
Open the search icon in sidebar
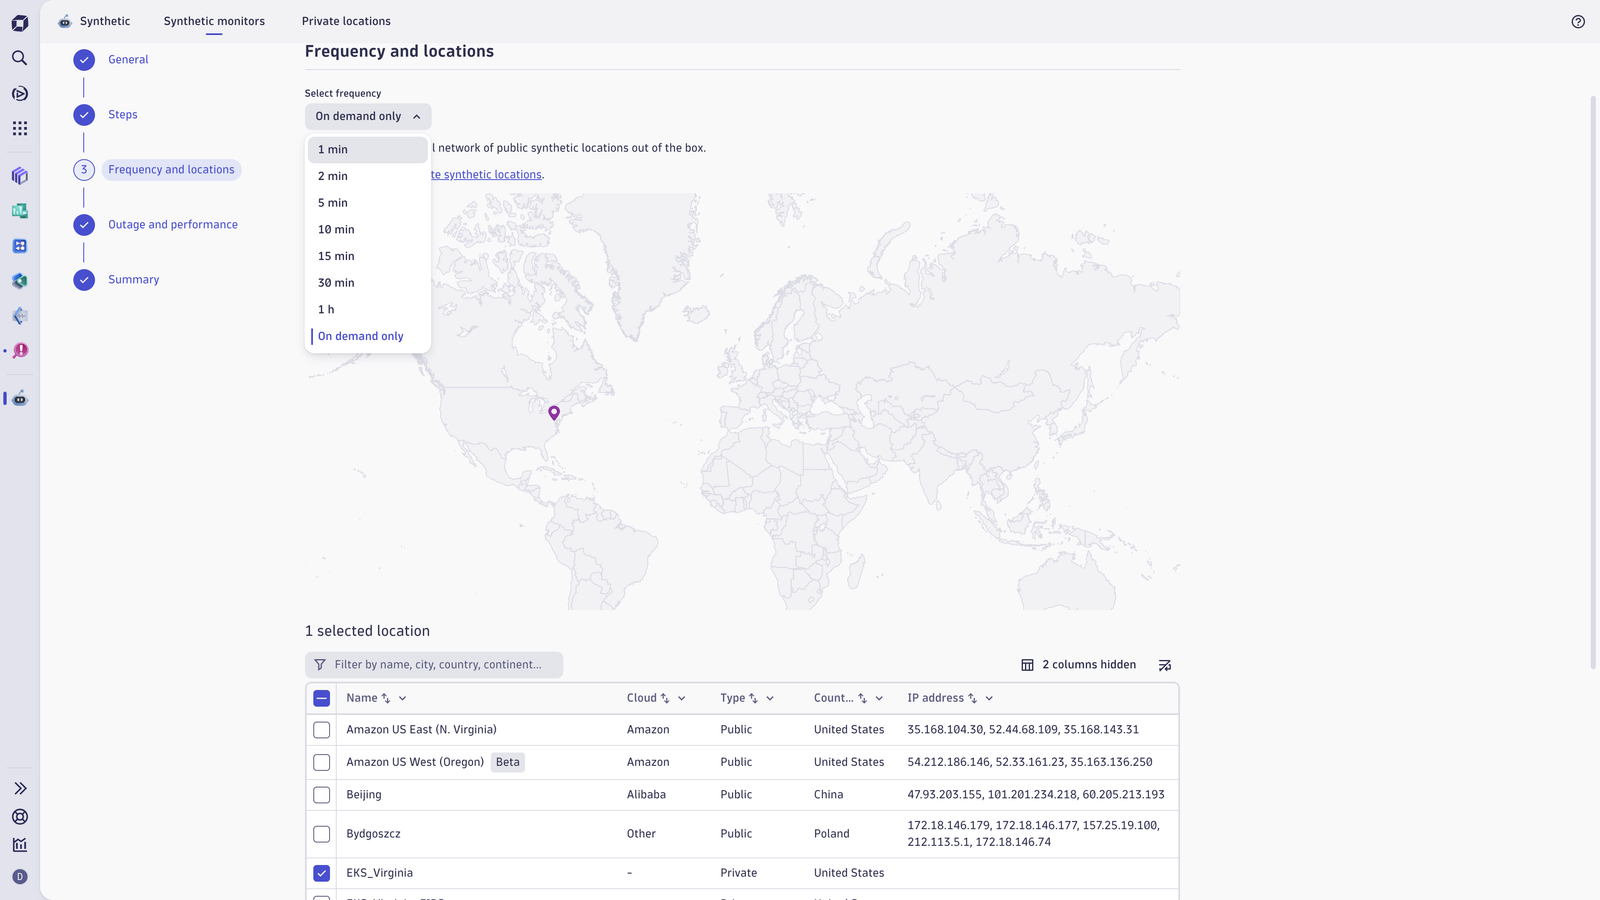[x=19, y=58]
